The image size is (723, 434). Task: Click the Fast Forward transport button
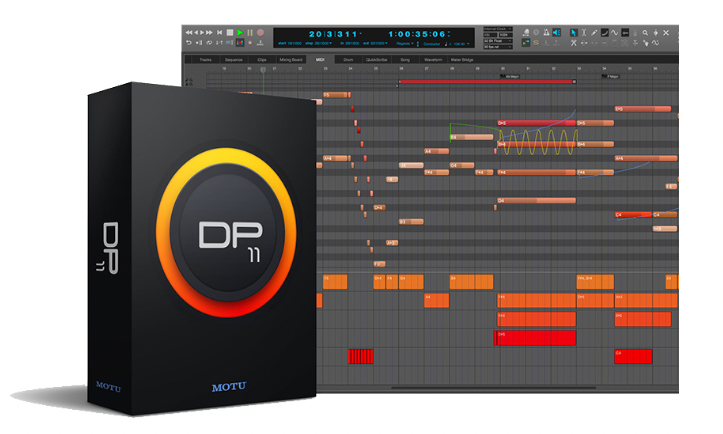tap(209, 32)
